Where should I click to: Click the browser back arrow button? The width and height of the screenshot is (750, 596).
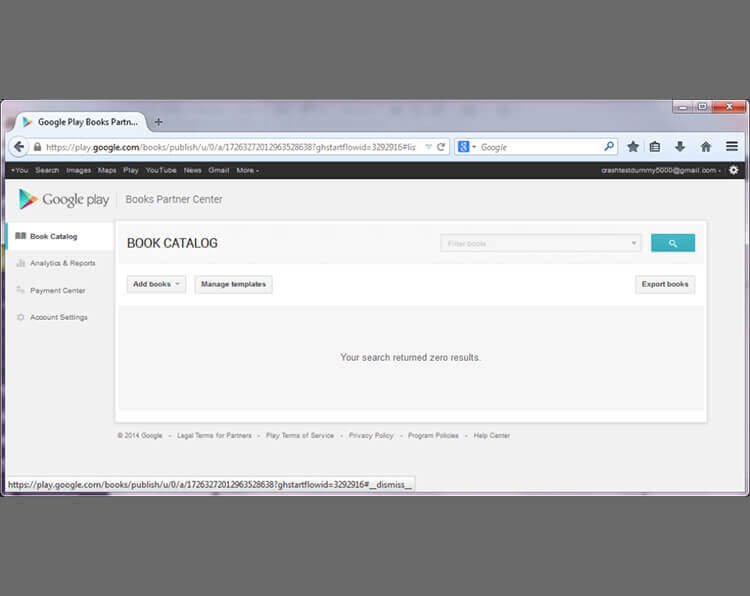(x=19, y=147)
